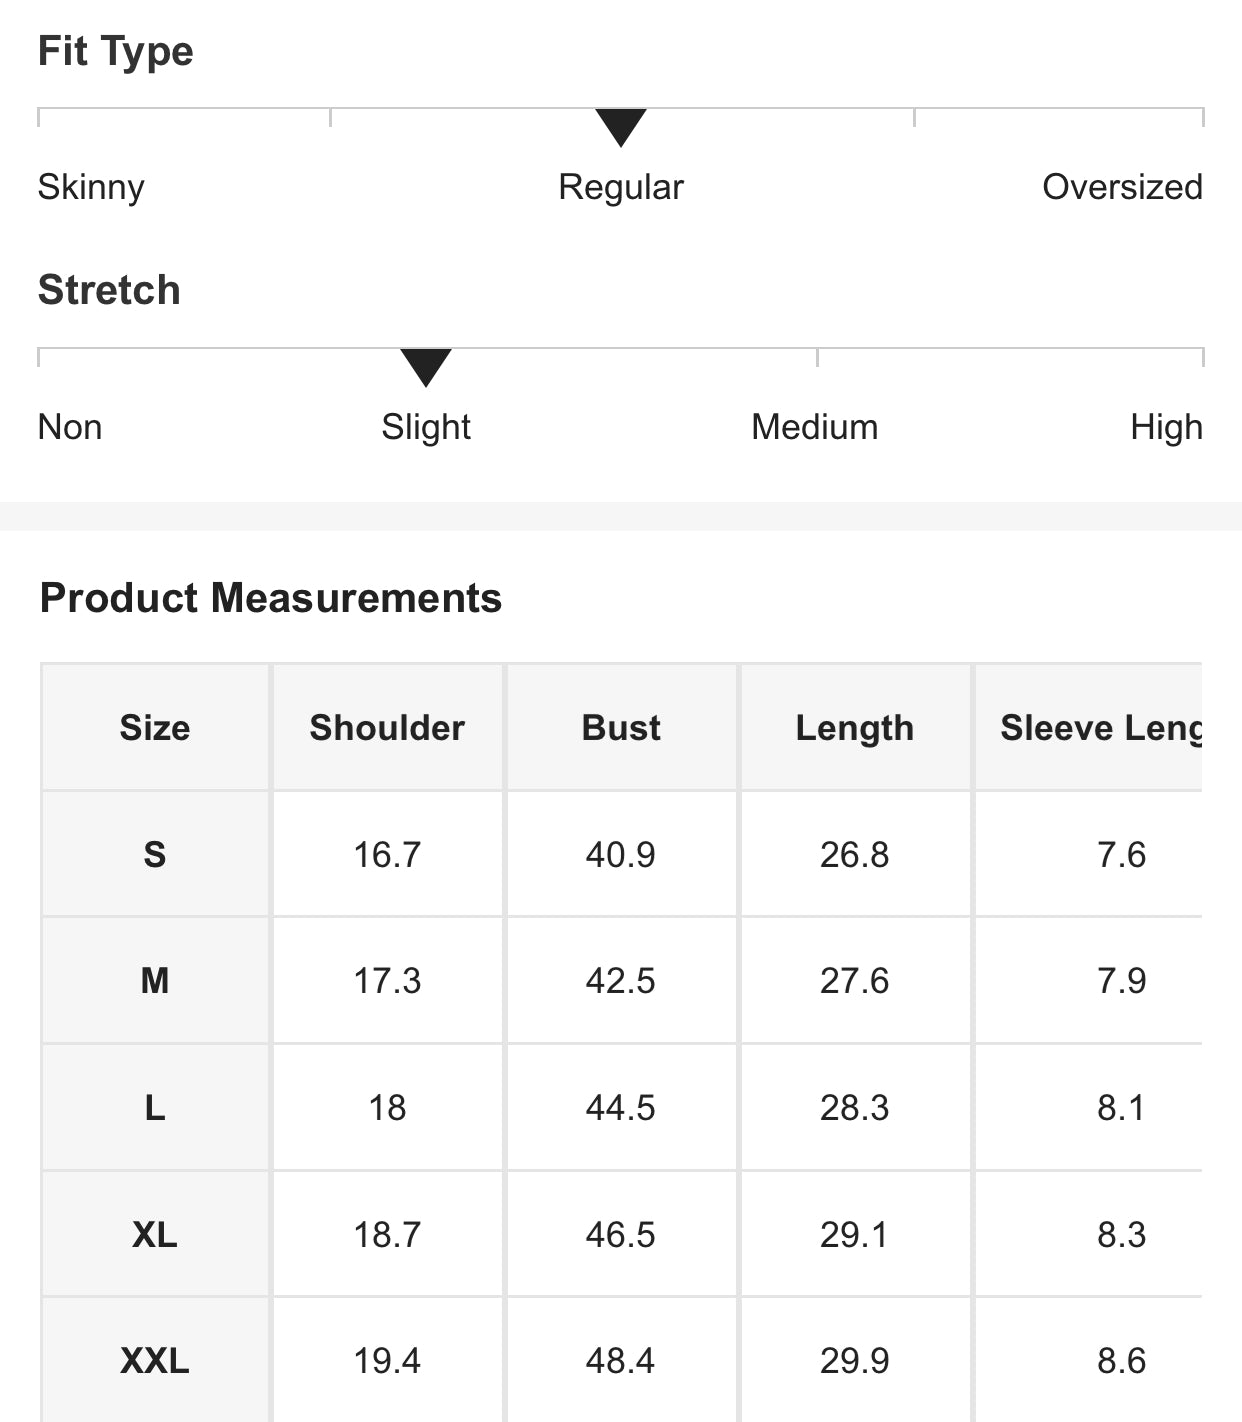Select the S size row label
This screenshot has height=1422, width=1242.
click(x=155, y=855)
